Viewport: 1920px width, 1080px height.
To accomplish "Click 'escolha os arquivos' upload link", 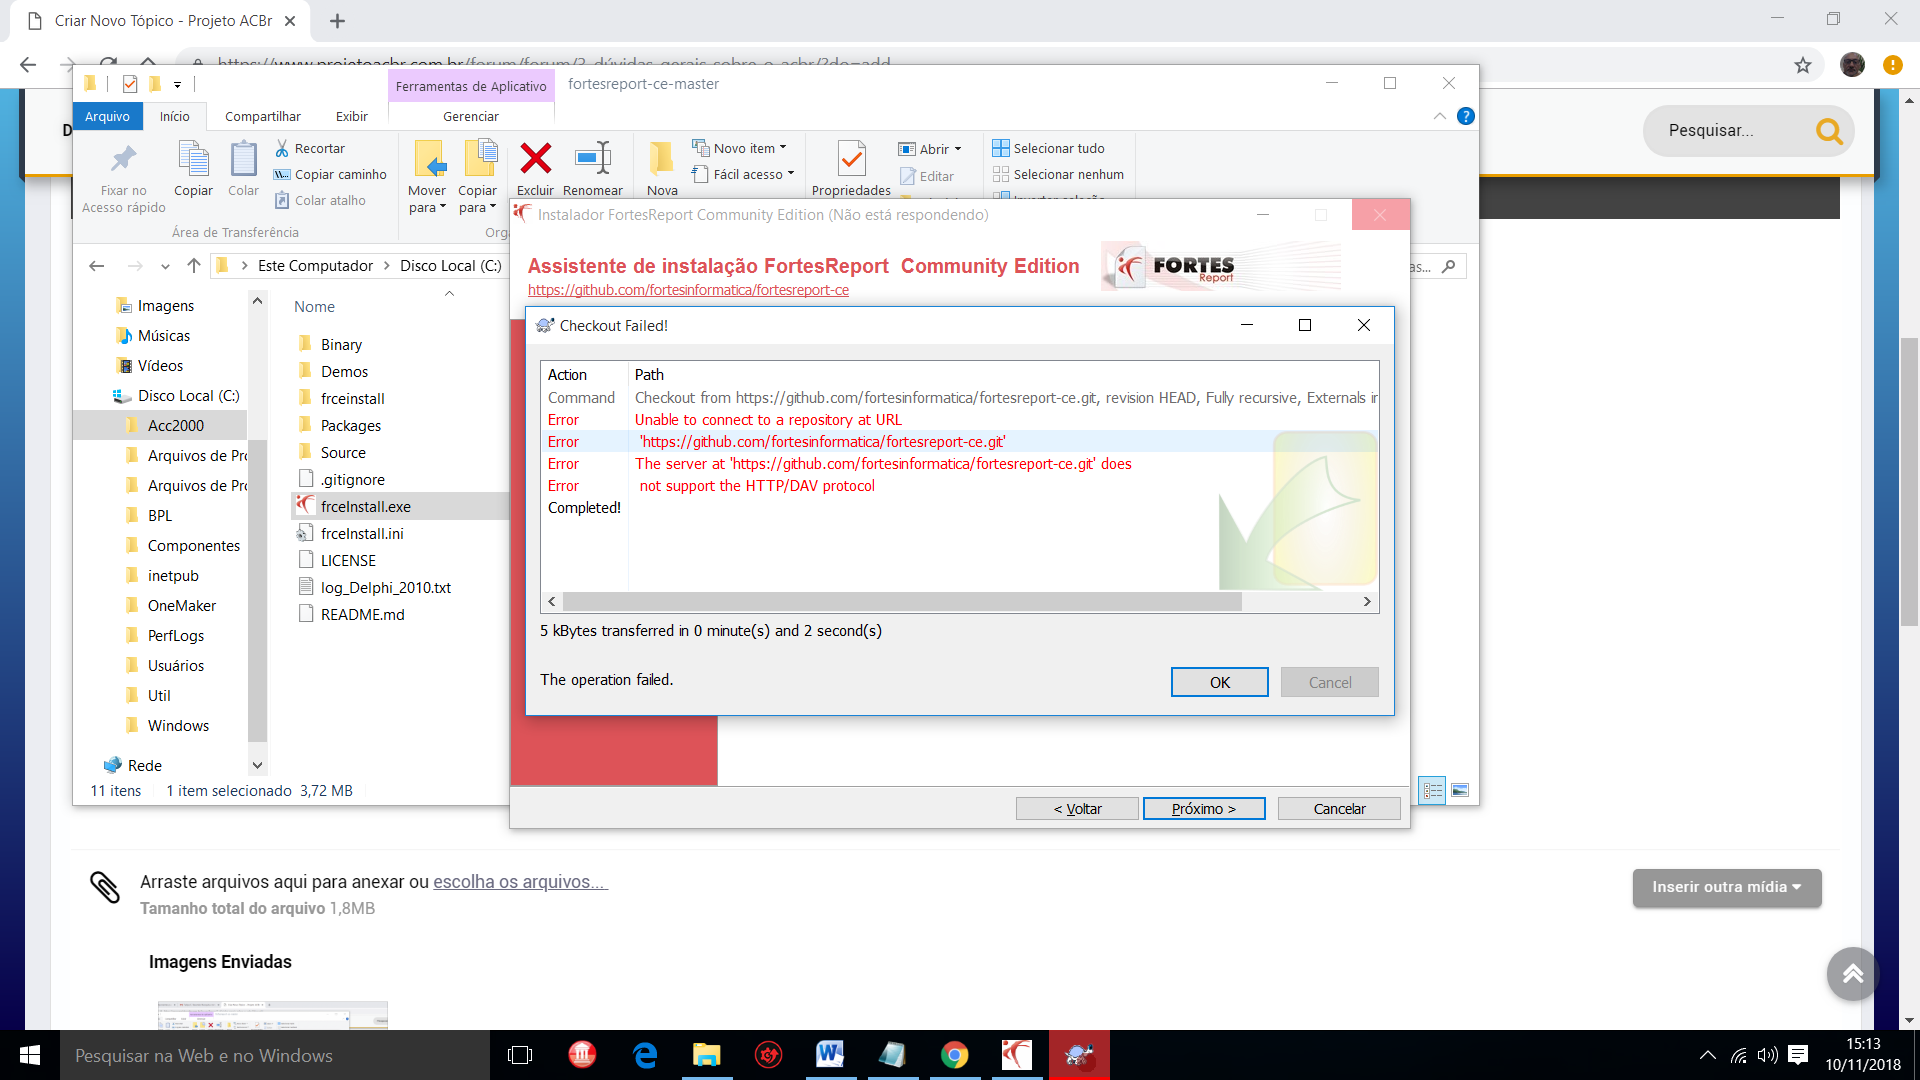I will (520, 882).
